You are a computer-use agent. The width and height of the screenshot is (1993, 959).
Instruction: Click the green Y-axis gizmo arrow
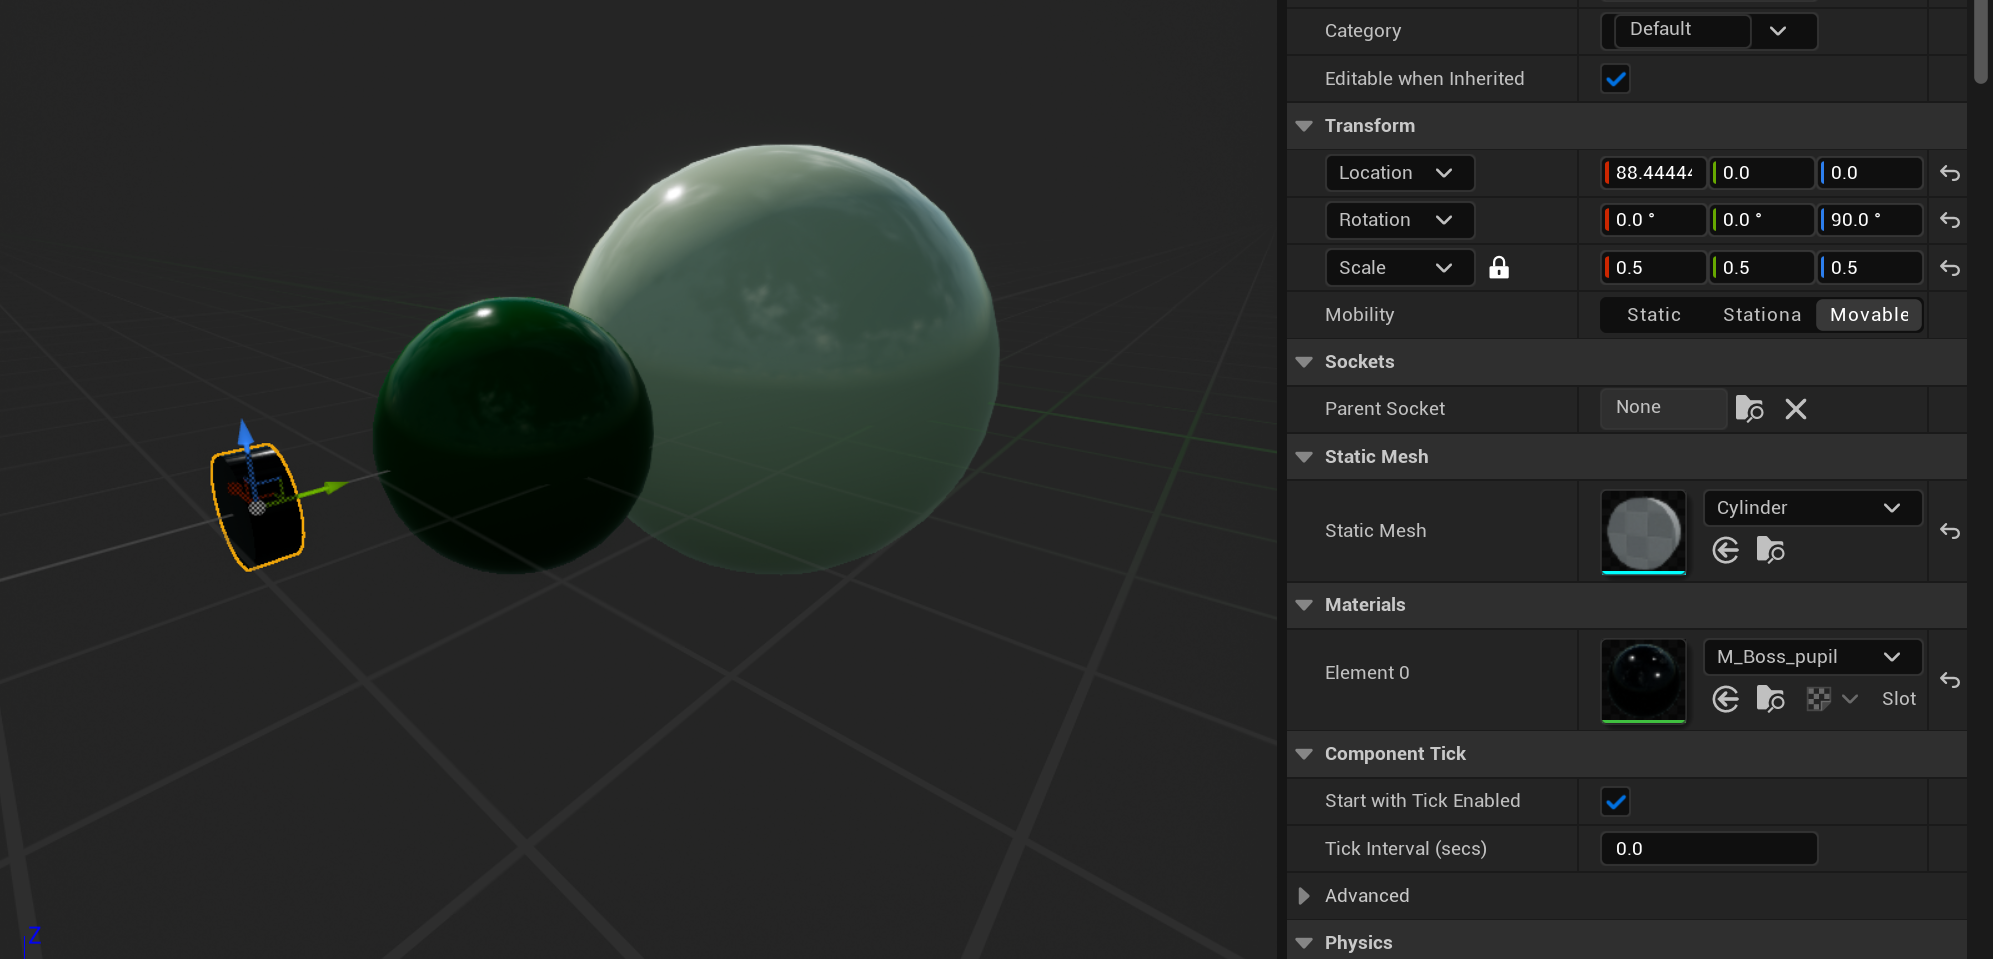coord(334,487)
